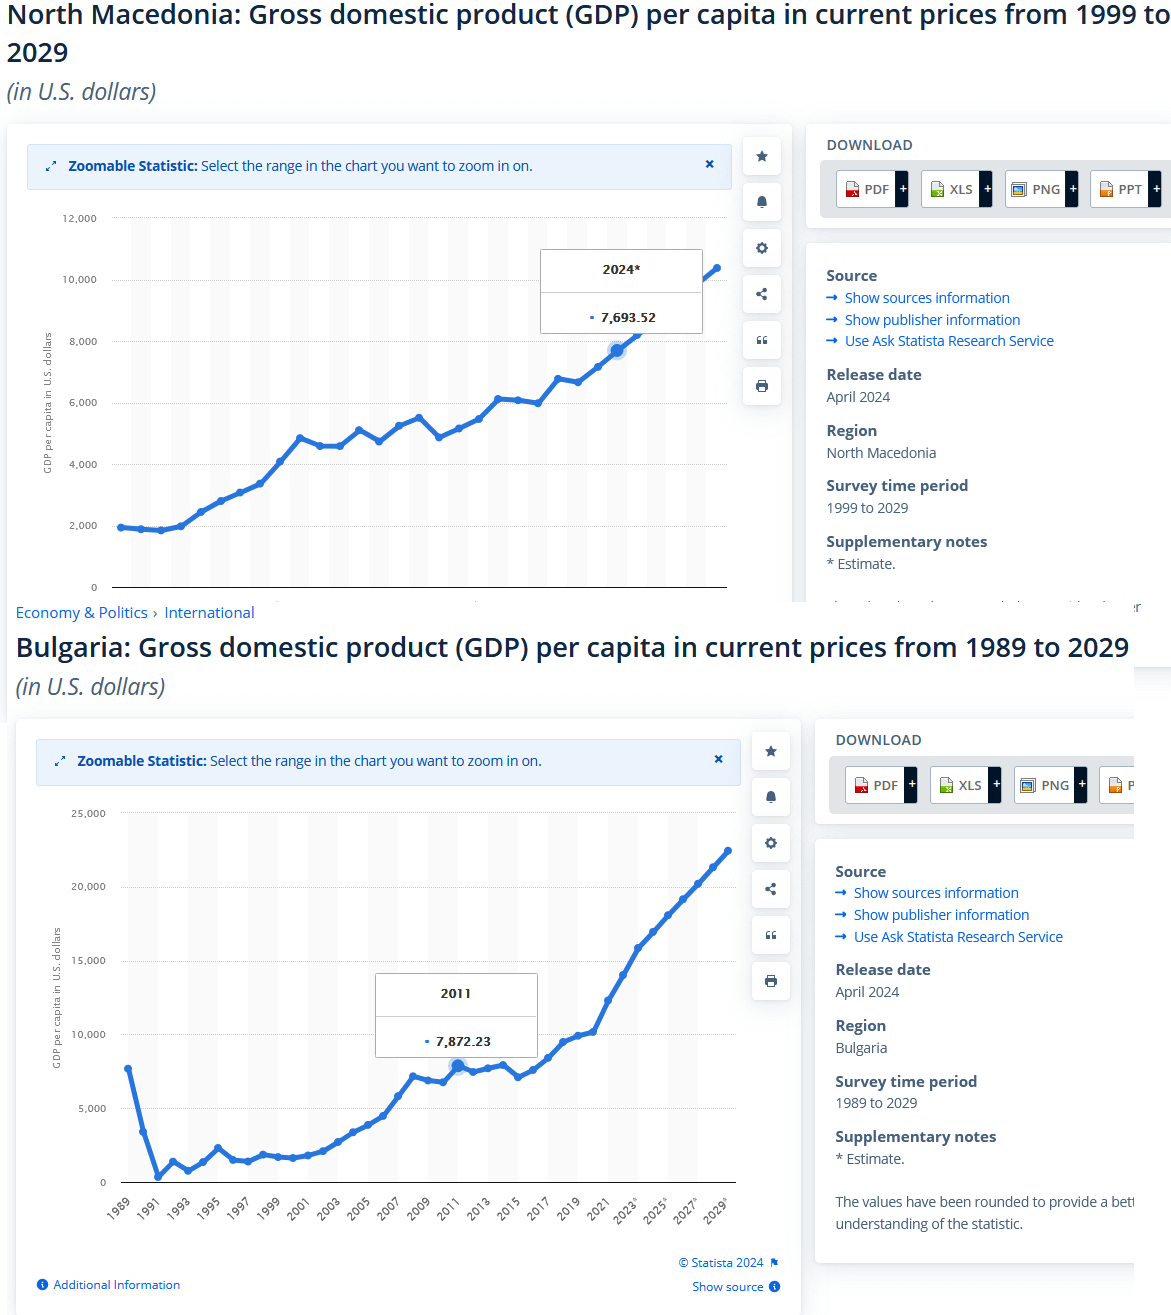Download North Macedonia statistic as PNG

pos(1042,189)
